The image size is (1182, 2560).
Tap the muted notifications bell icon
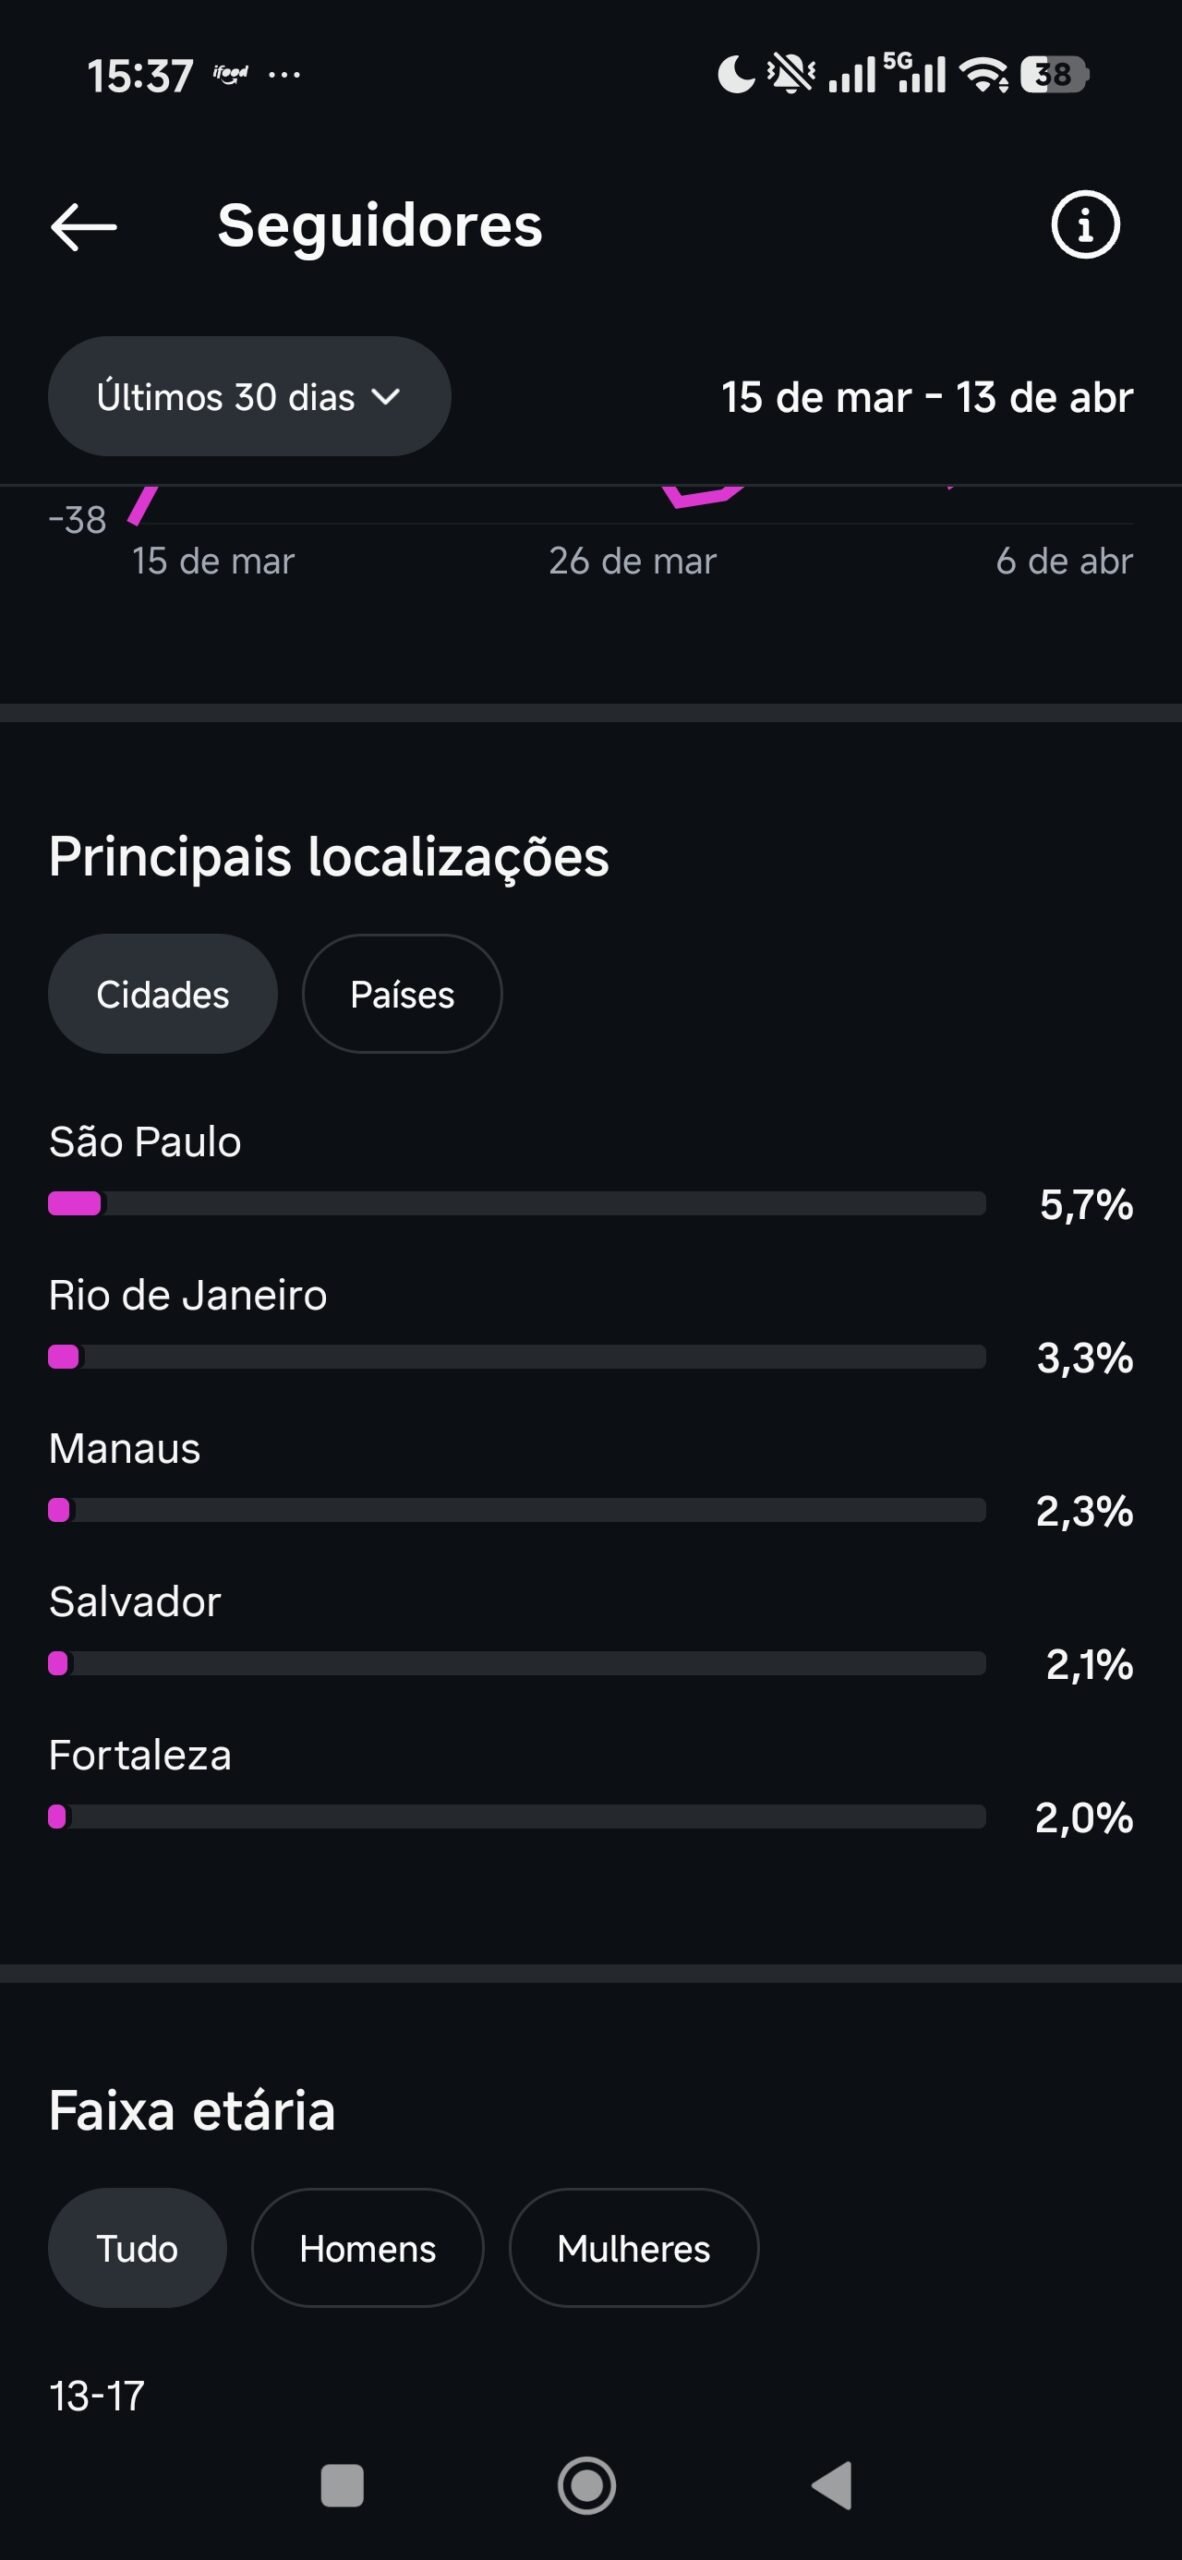[x=790, y=74]
